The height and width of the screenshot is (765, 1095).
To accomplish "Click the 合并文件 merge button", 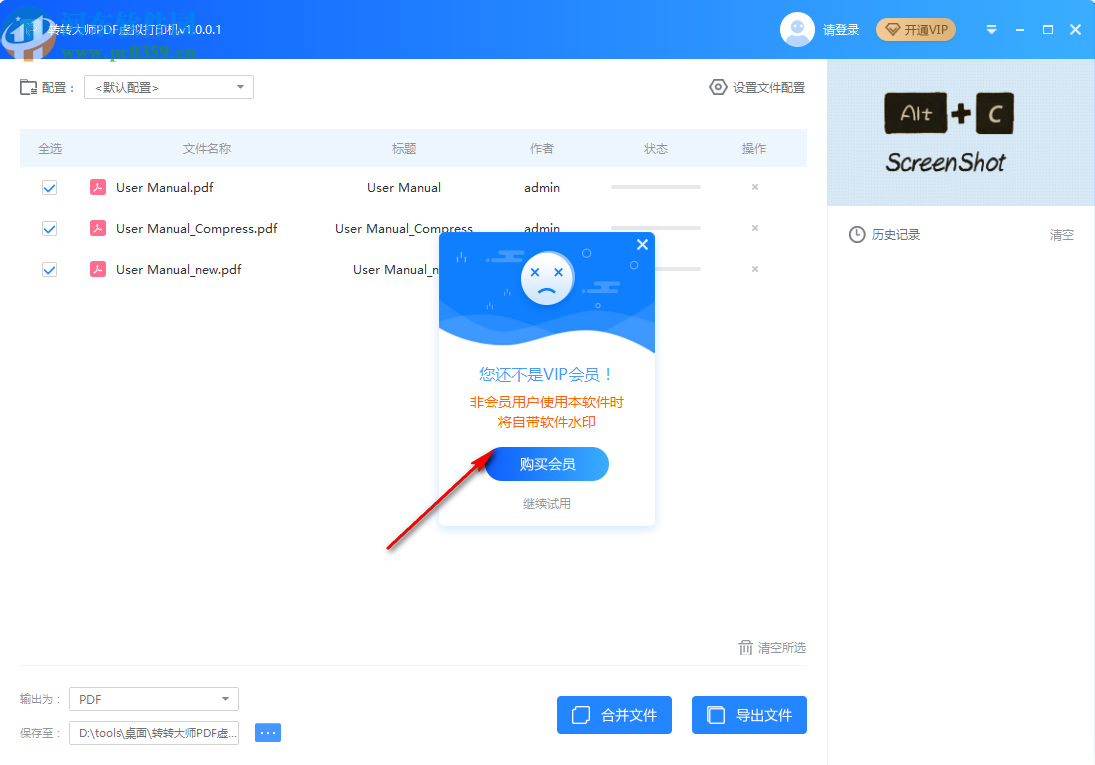I will tap(615, 715).
